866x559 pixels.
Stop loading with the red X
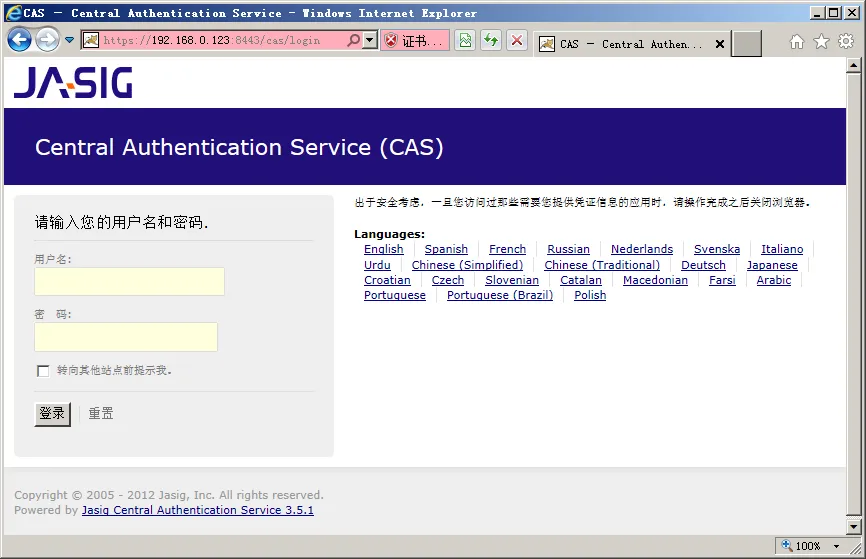517,40
